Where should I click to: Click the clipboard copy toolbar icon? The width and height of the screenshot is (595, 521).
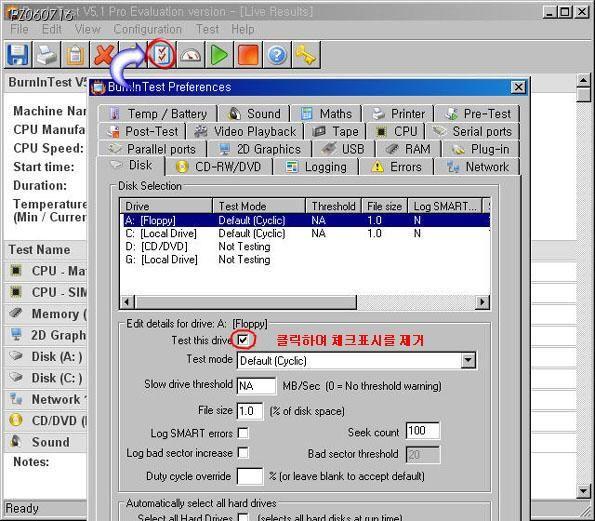coord(76,55)
